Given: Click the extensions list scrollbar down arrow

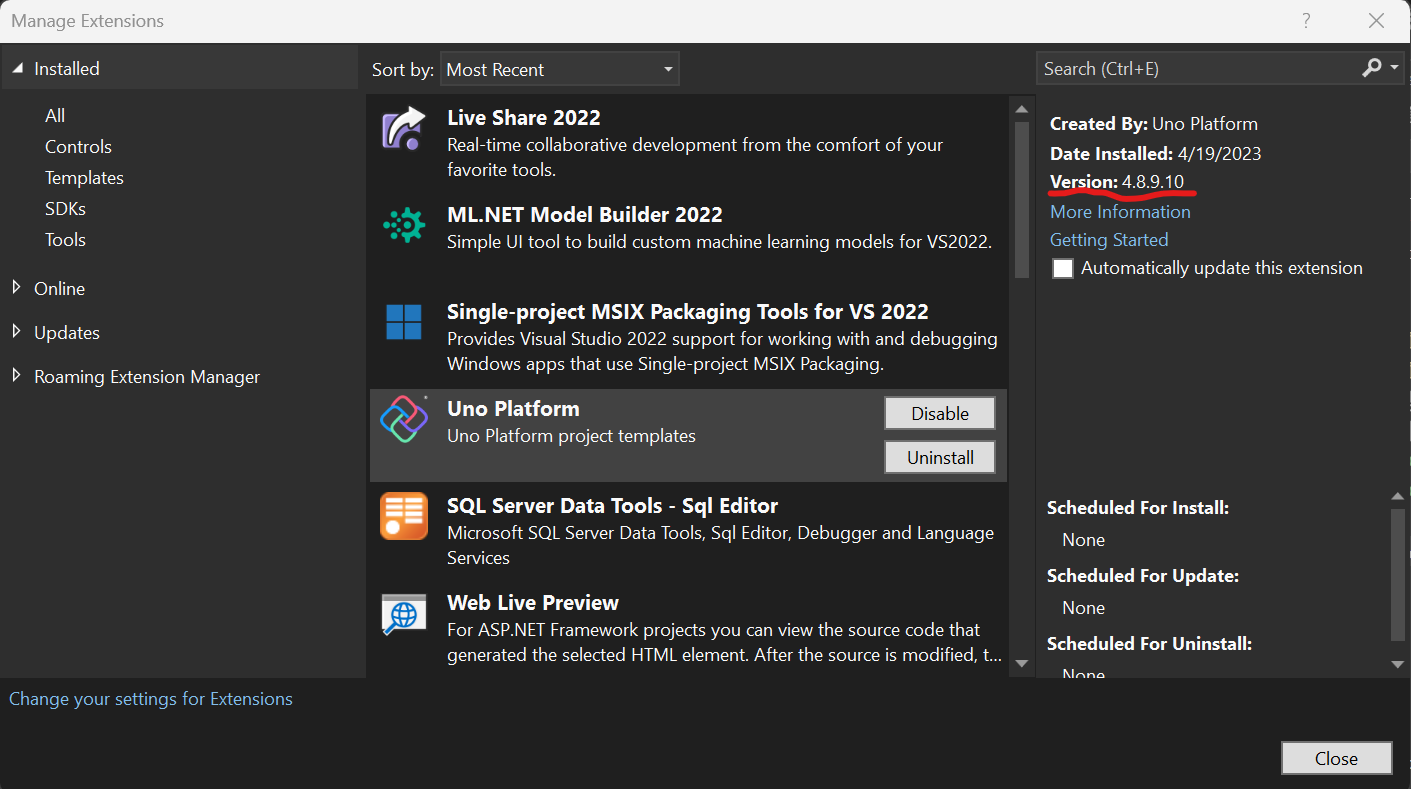Looking at the screenshot, I should (1021, 663).
